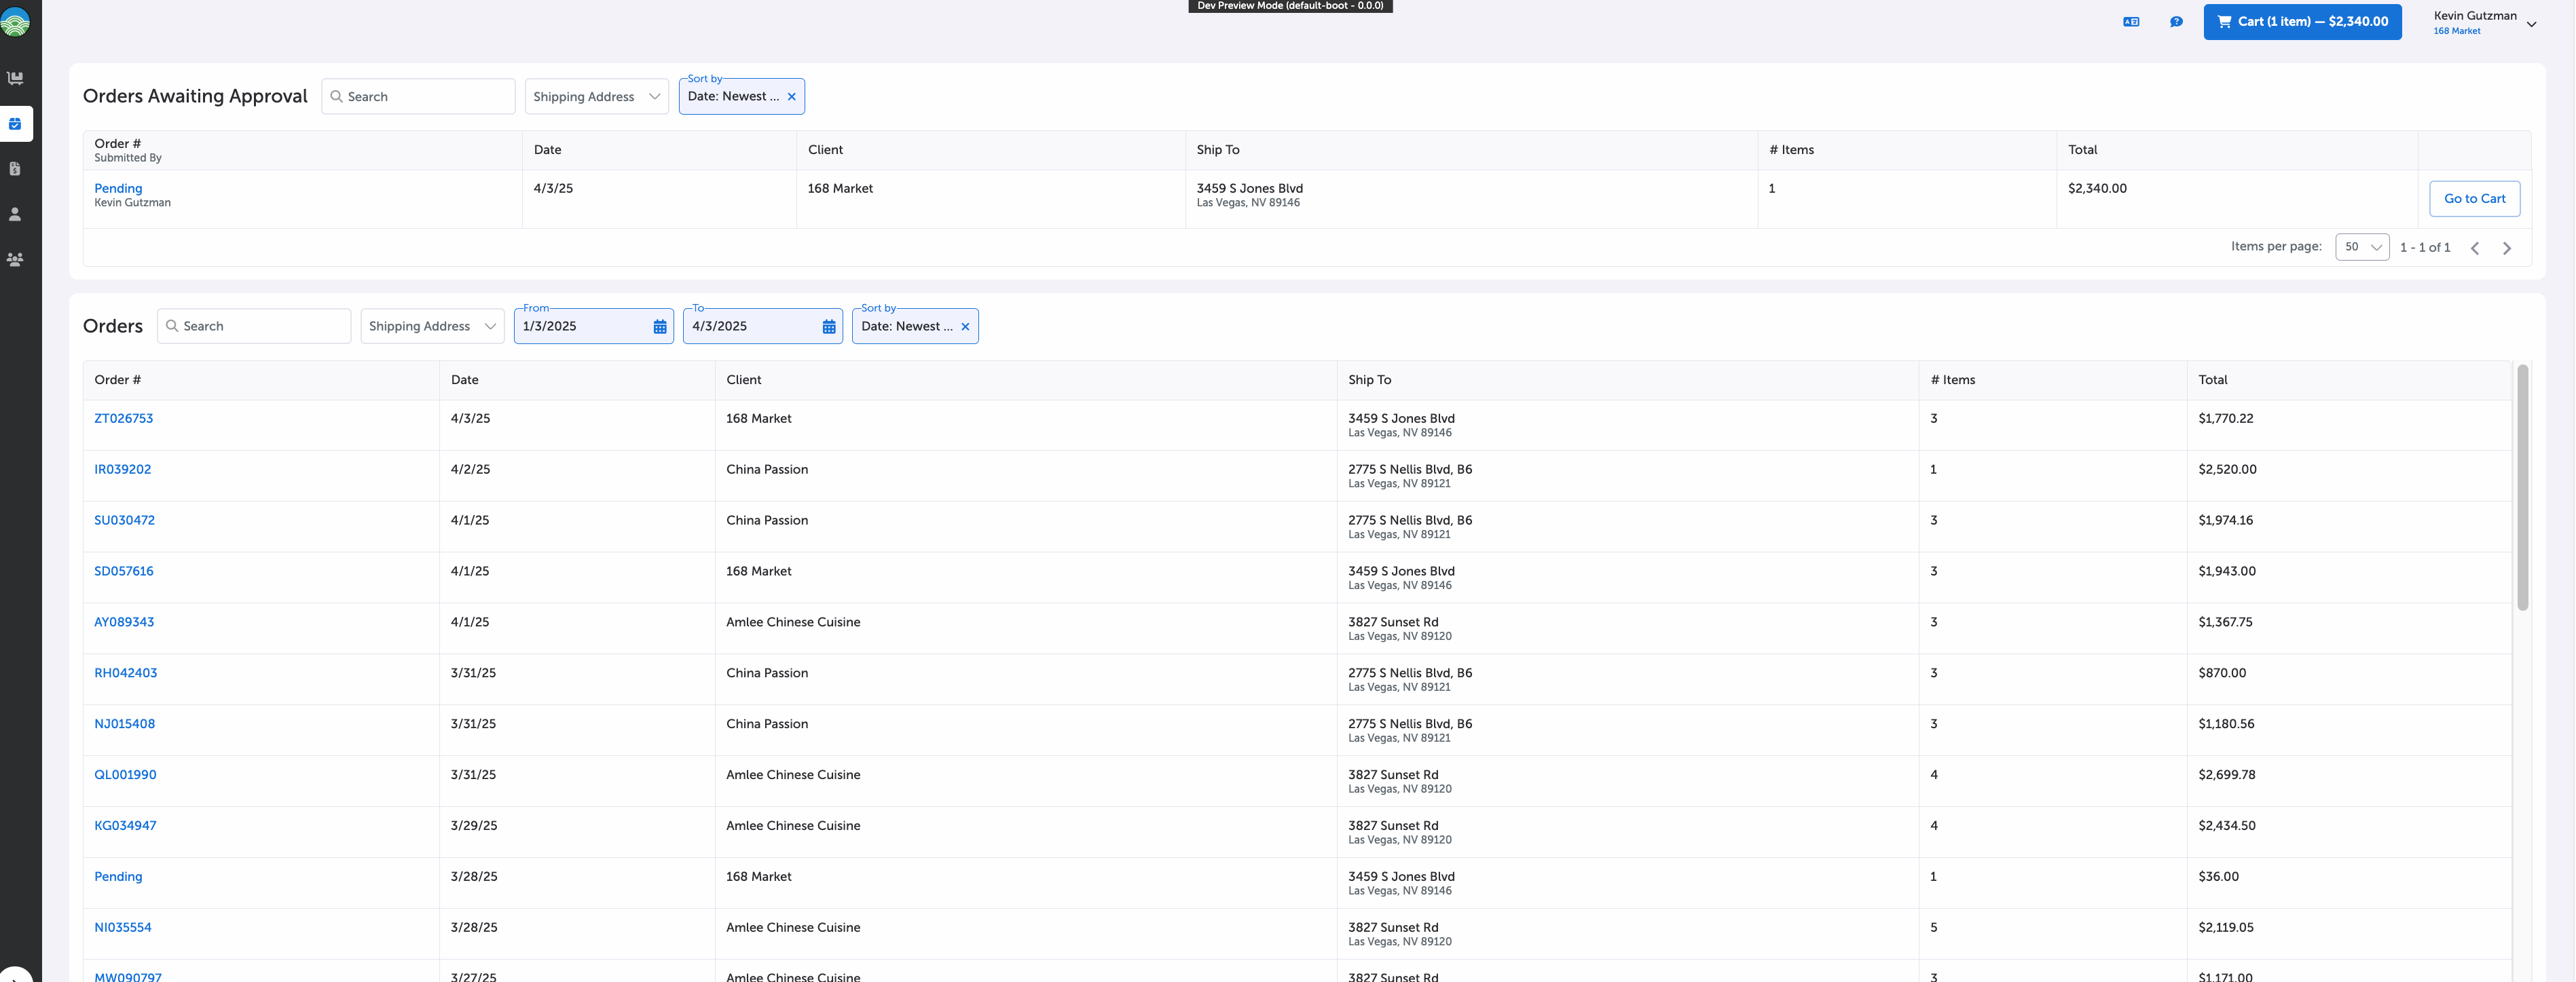Open order ZT026753 link

point(123,419)
